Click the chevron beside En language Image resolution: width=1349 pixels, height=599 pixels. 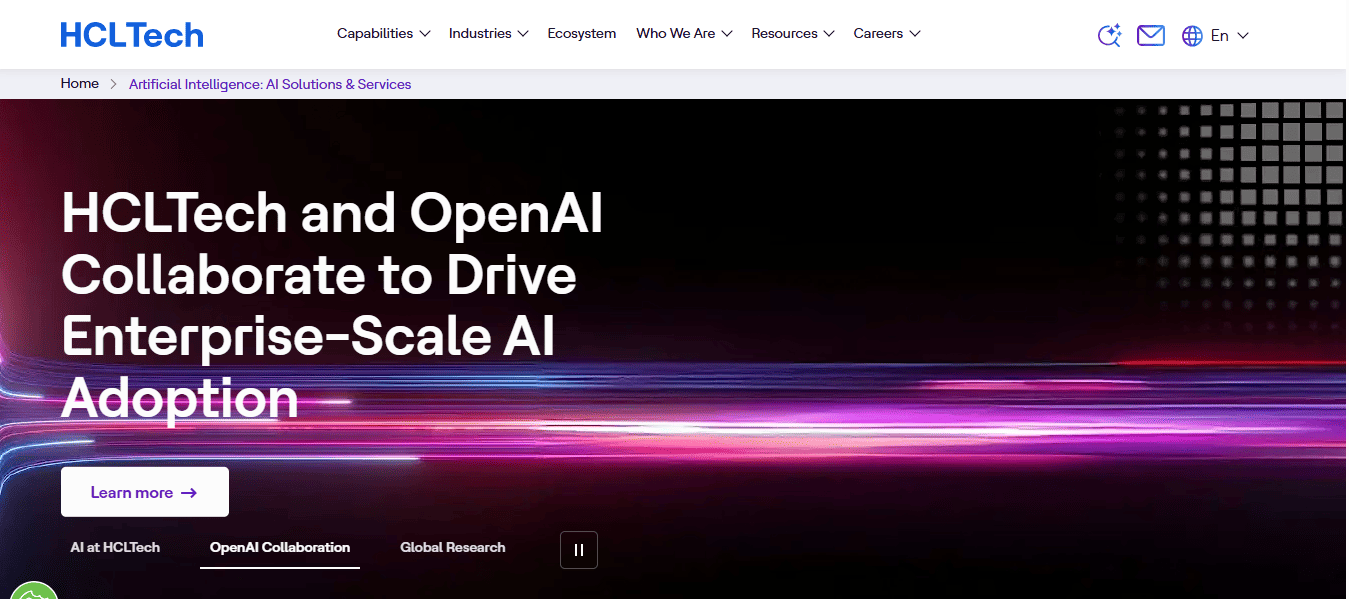[1243, 36]
